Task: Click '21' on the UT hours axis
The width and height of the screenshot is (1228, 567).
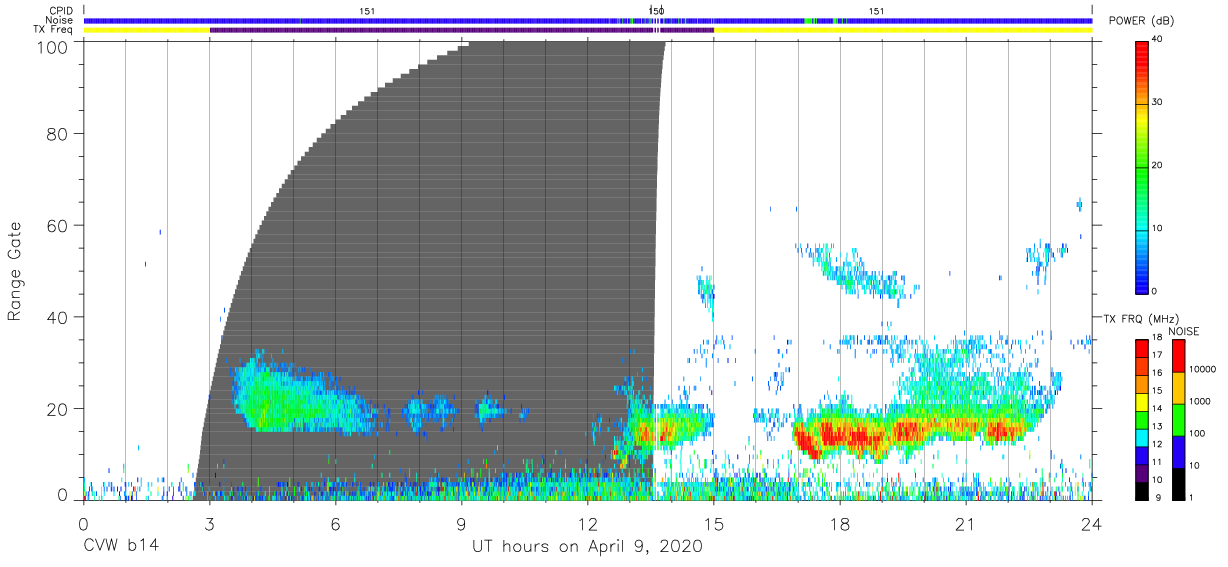Action: pyautogui.click(x=966, y=524)
